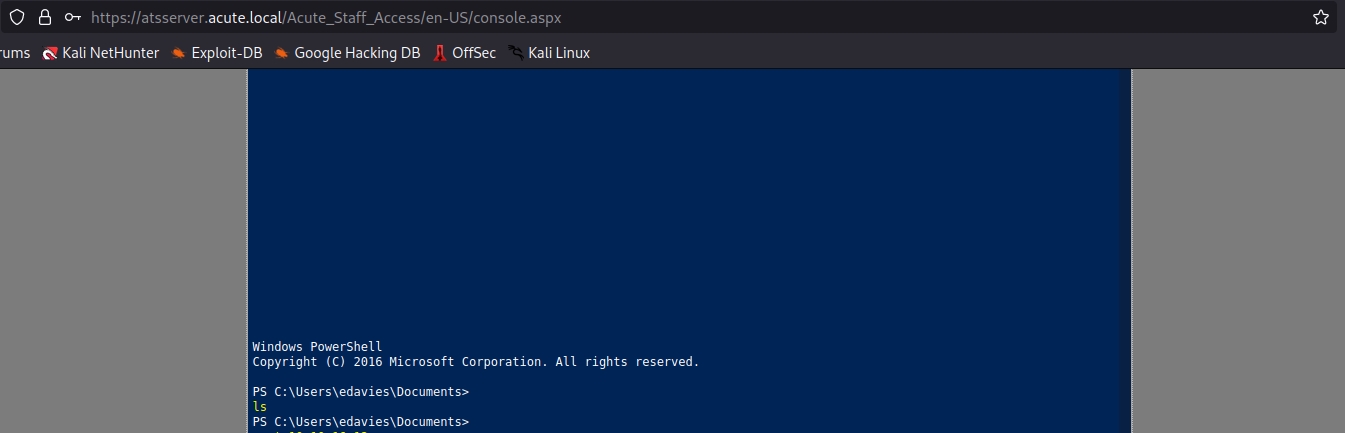Viewport: 1345px width, 433px height.
Task: Click the cut-off yellow line at console bottom
Action: click(x=310, y=431)
